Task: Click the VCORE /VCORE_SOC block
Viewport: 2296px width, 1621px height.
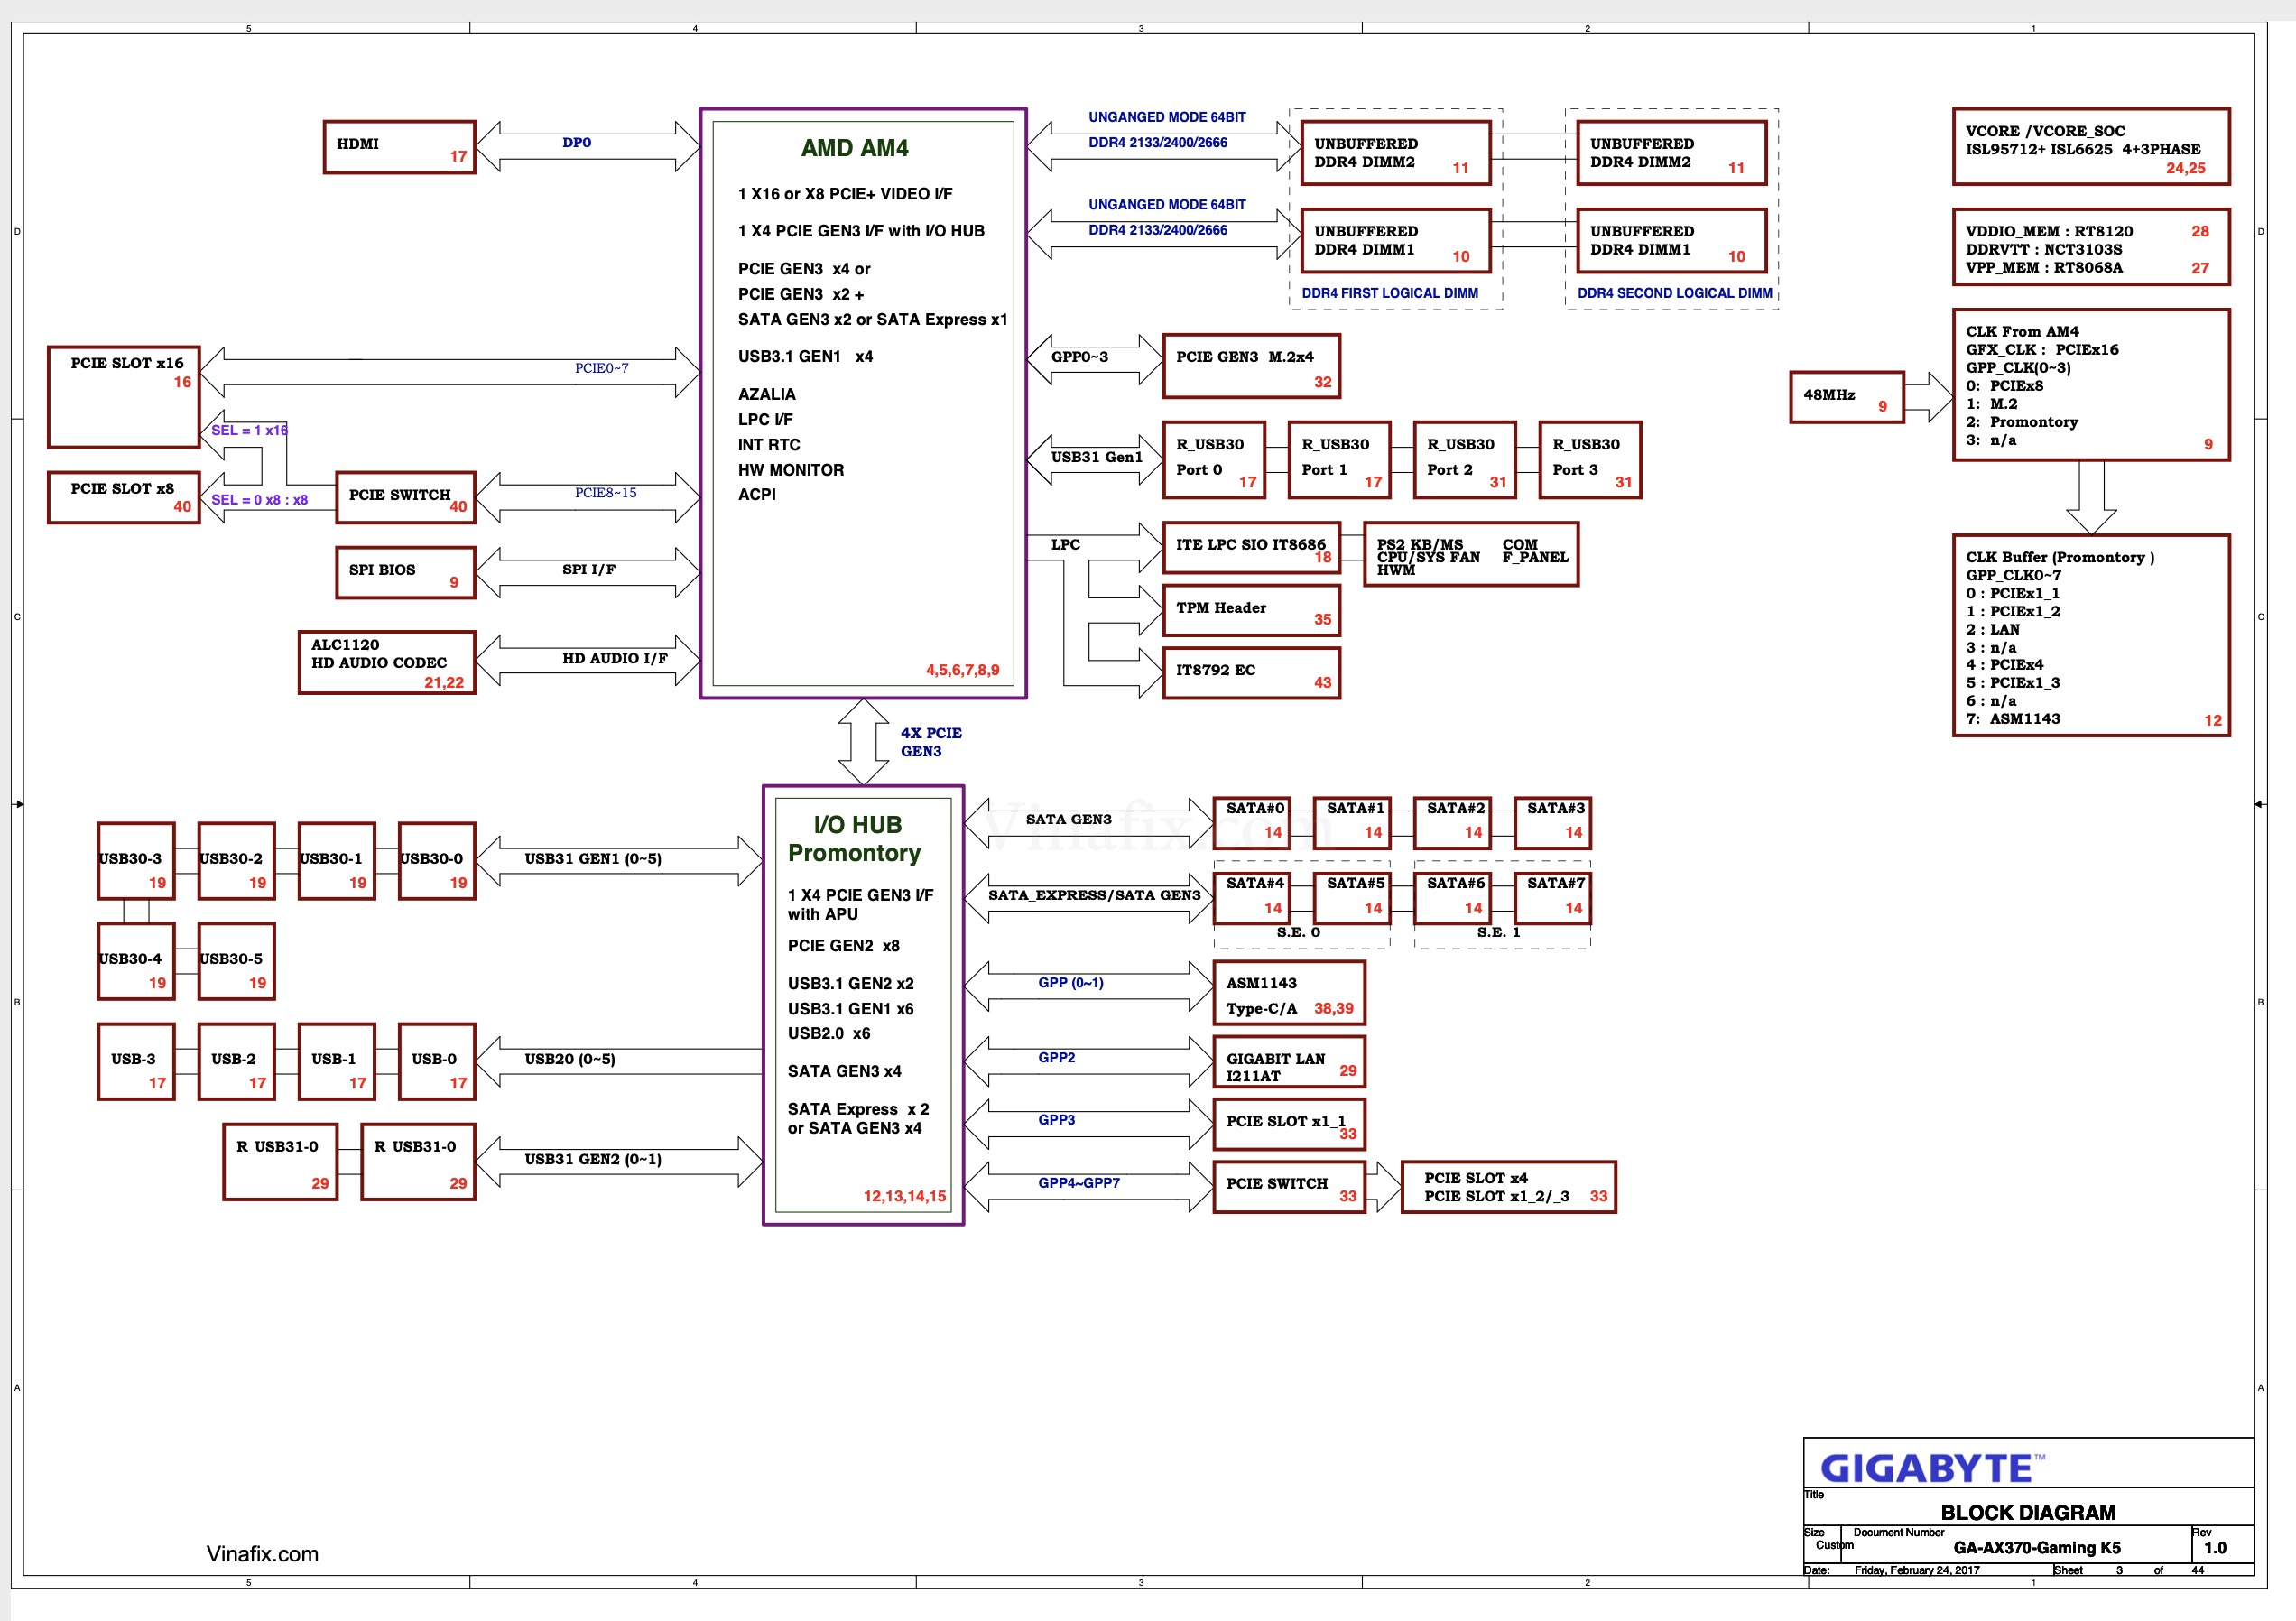Action: pyautogui.click(x=2090, y=147)
